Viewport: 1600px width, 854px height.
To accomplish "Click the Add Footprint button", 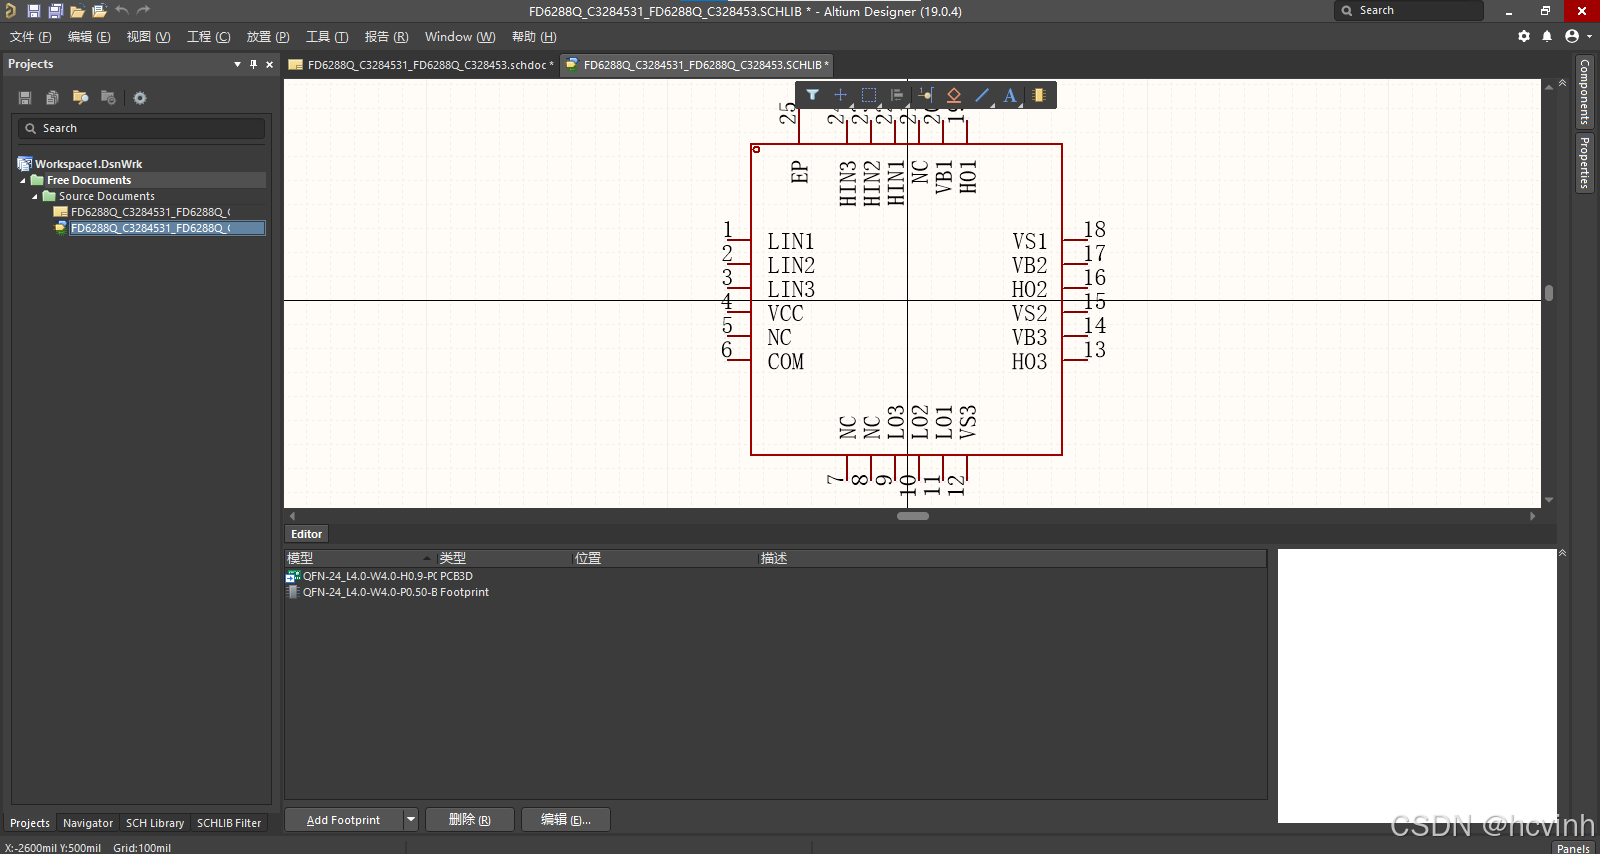I will pyautogui.click(x=343, y=820).
